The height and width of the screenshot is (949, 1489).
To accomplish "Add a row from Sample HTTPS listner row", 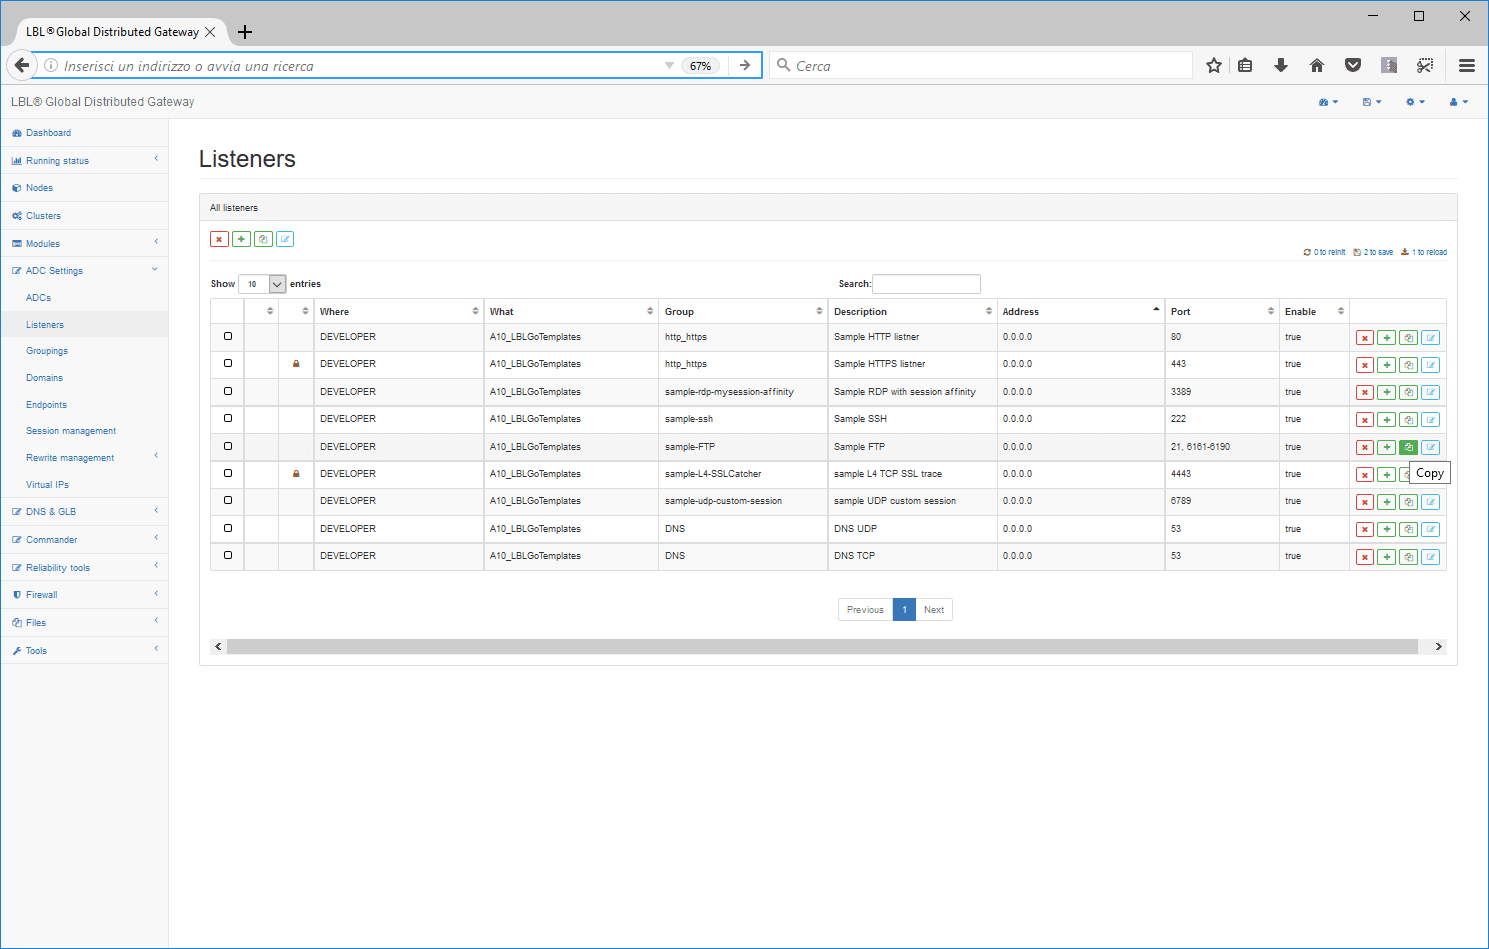I will click(x=1387, y=365).
